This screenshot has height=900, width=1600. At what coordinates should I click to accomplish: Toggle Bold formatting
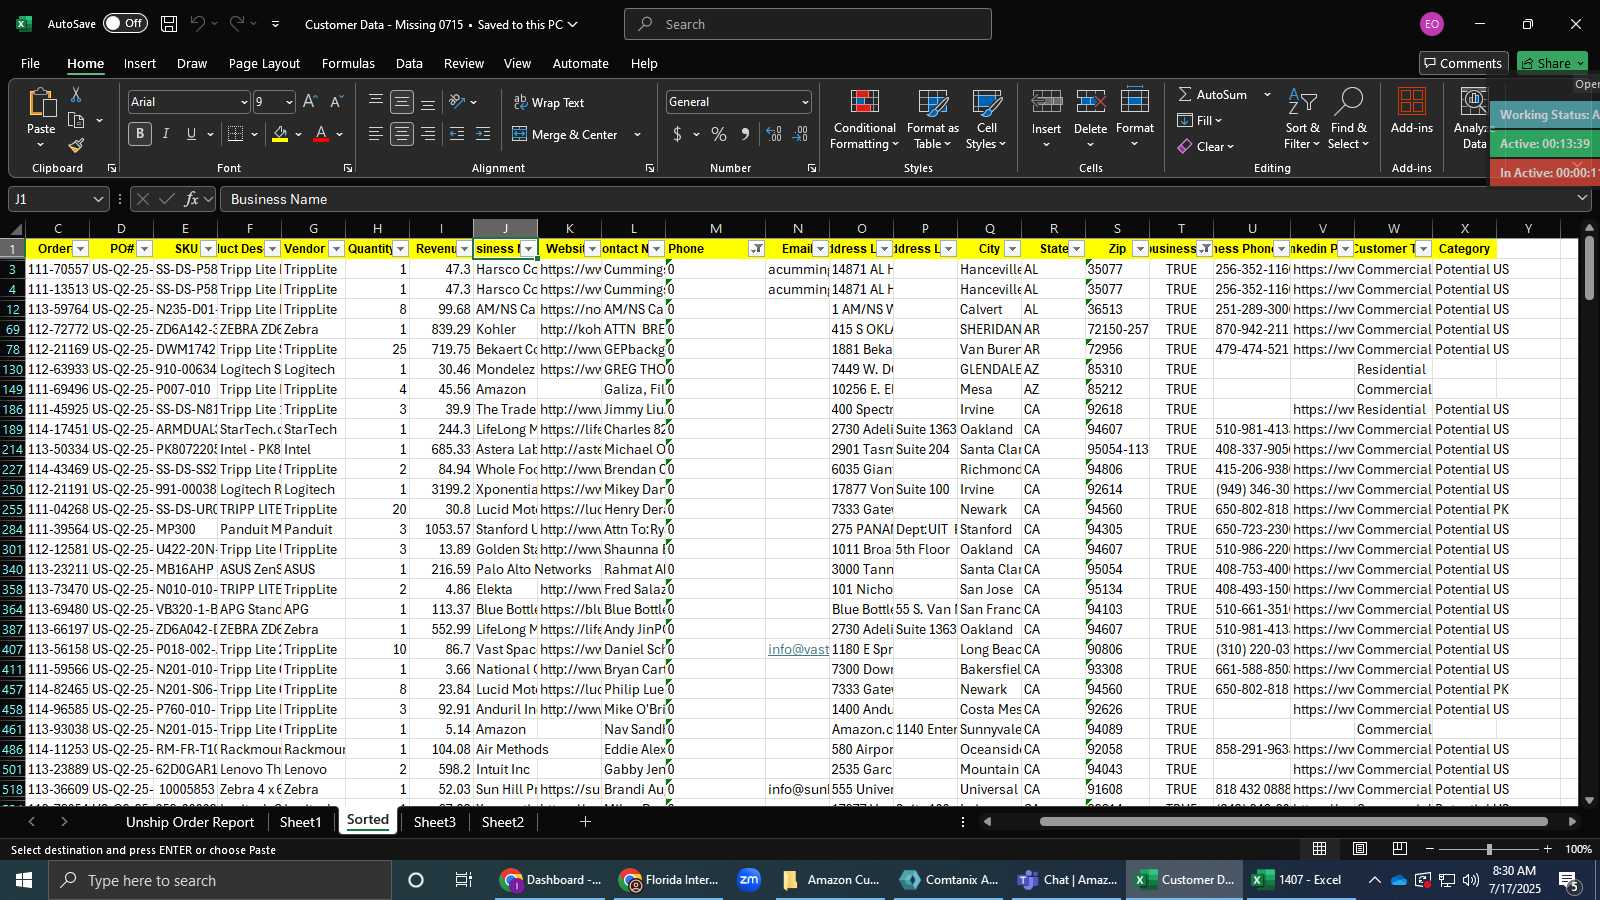[140, 134]
